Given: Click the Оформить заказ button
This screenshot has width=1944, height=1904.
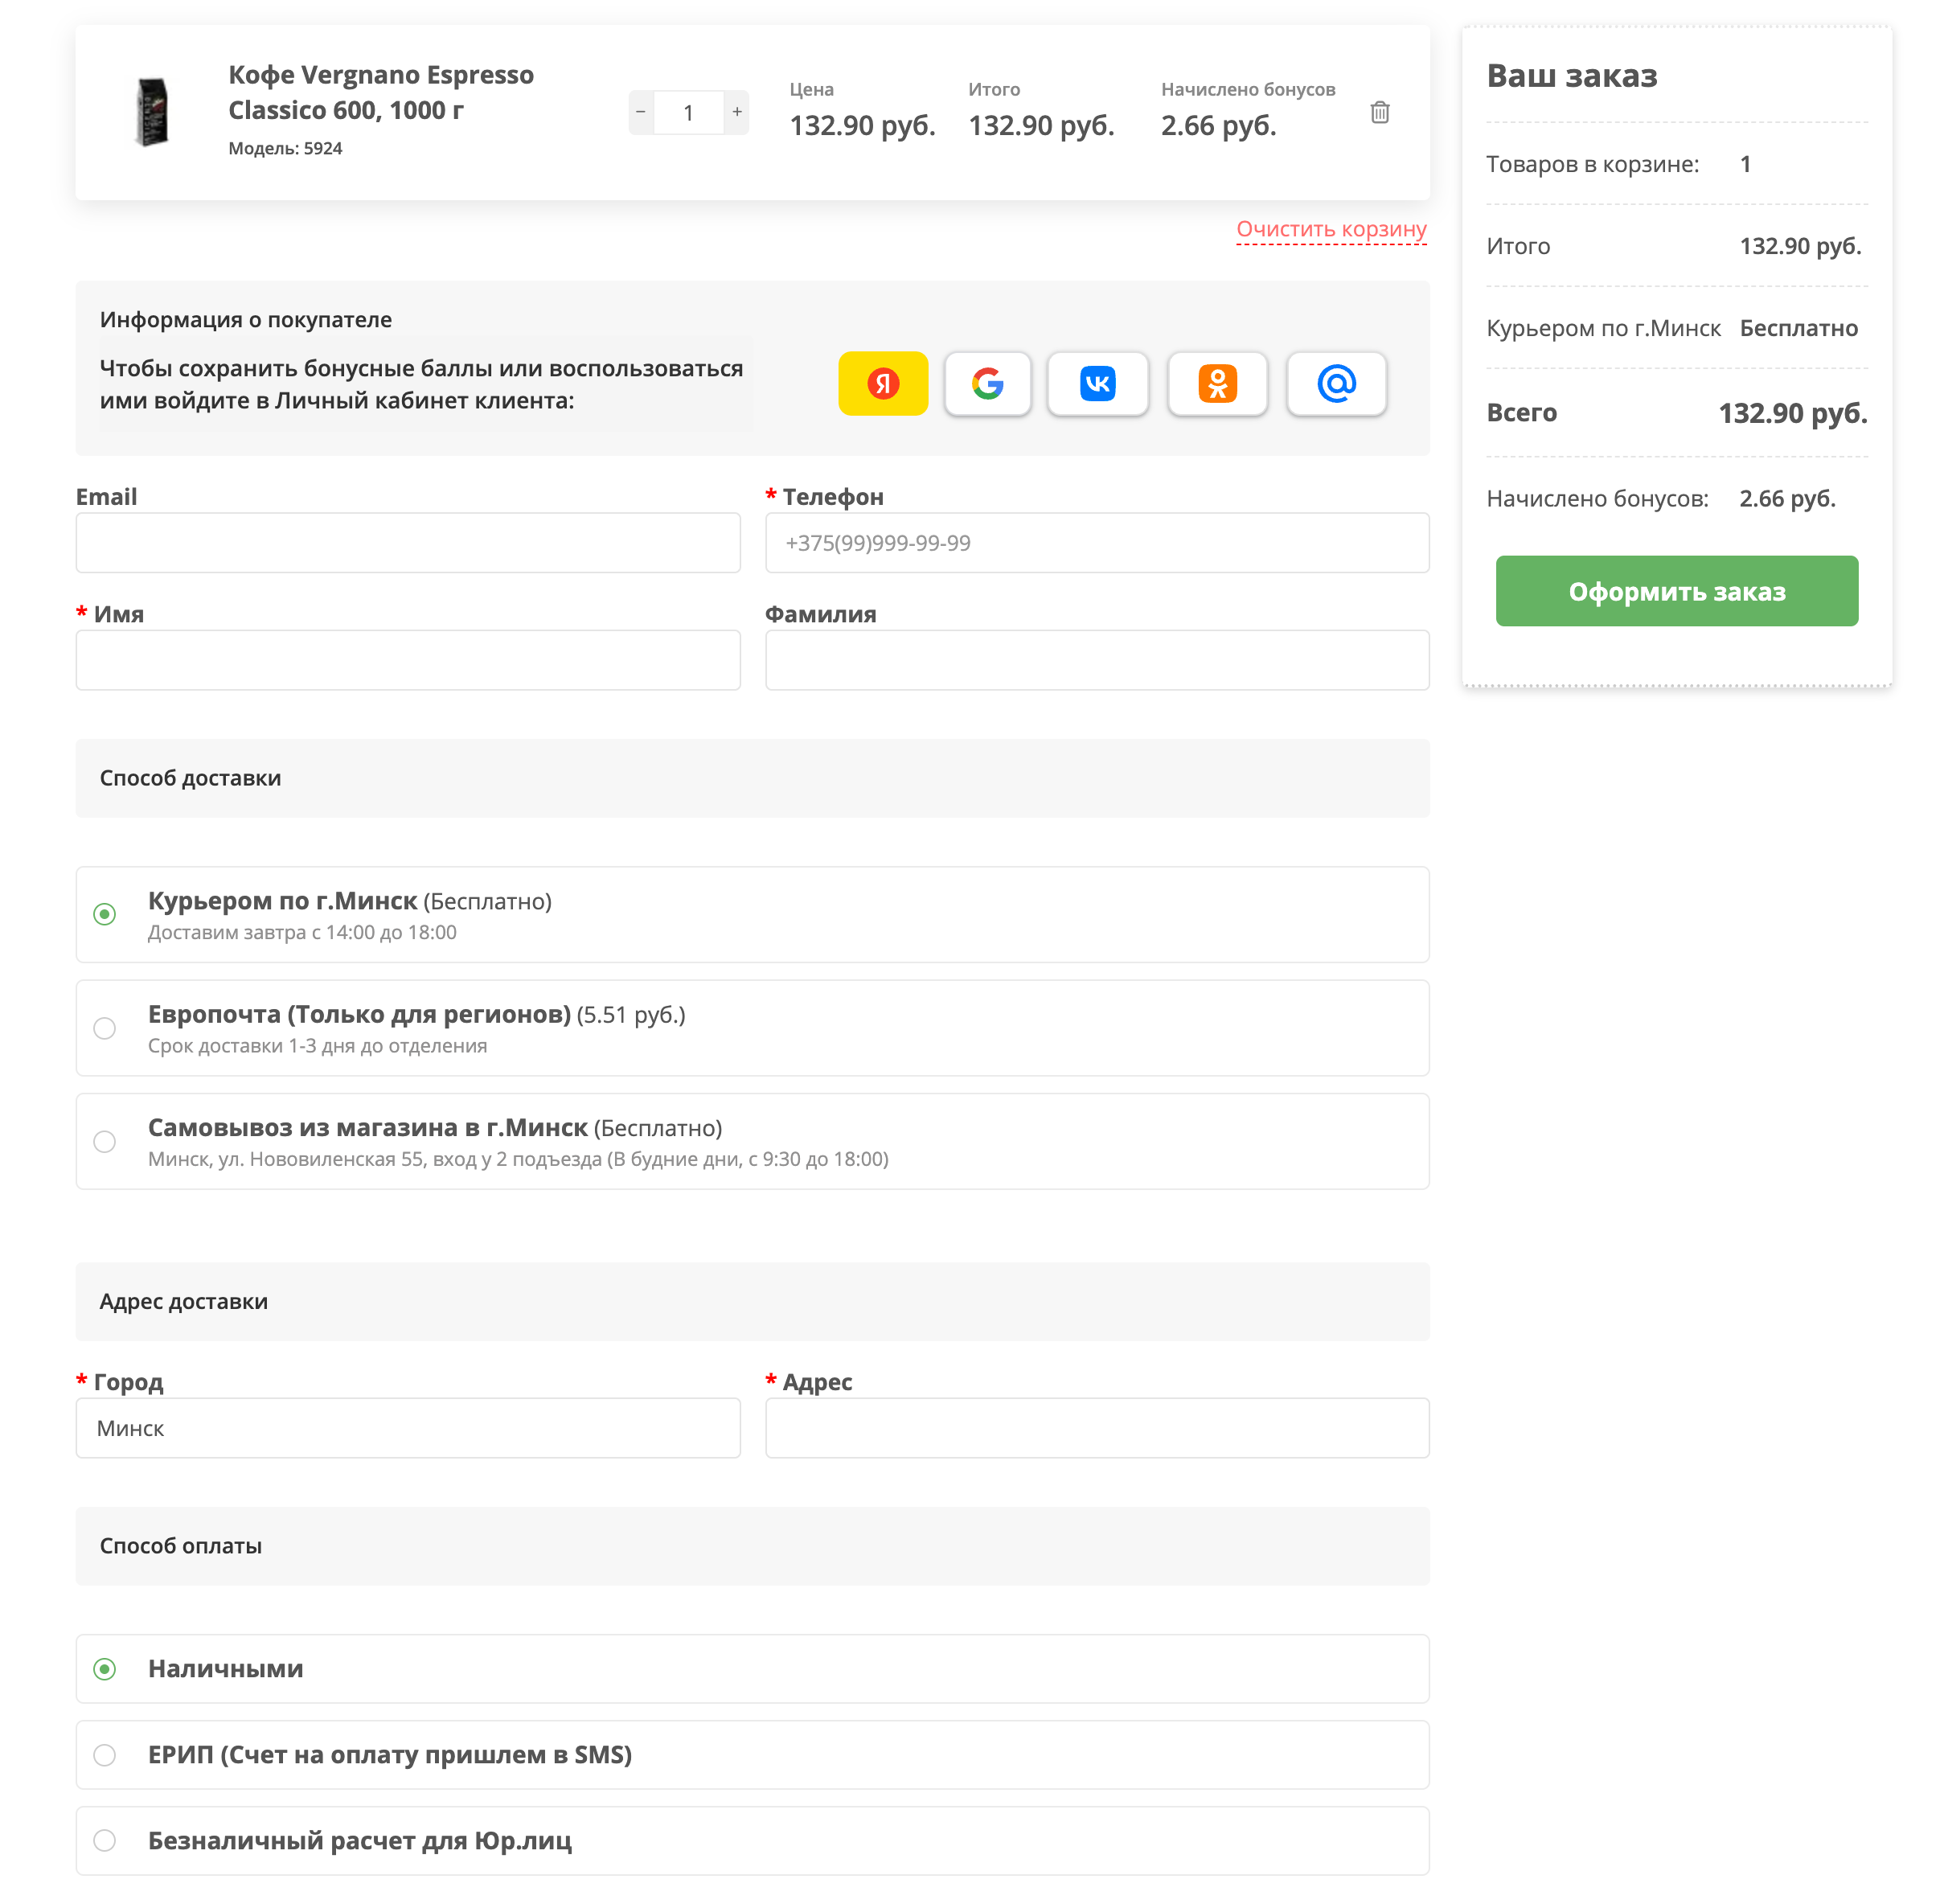Looking at the screenshot, I should click(x=1676, y=591).
